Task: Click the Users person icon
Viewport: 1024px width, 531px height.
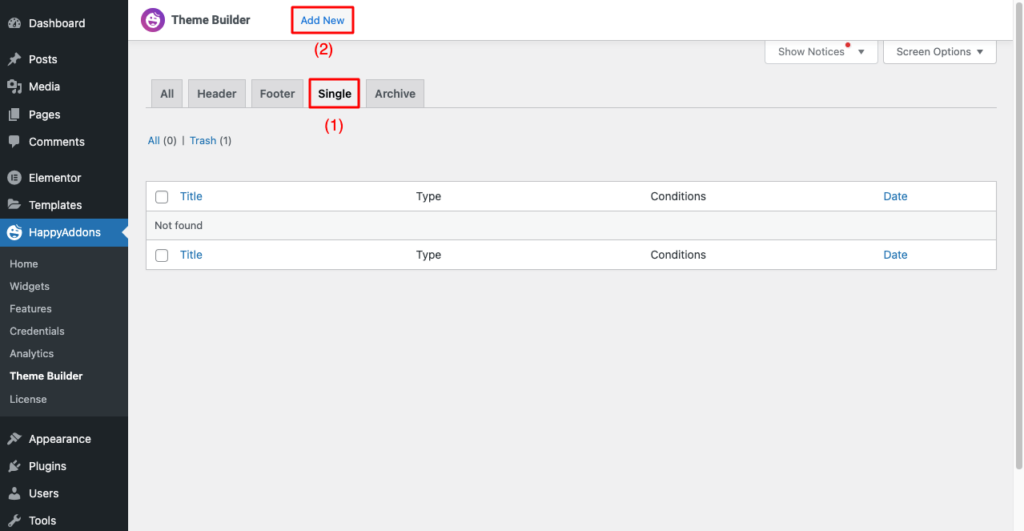Action: [14, 493]
